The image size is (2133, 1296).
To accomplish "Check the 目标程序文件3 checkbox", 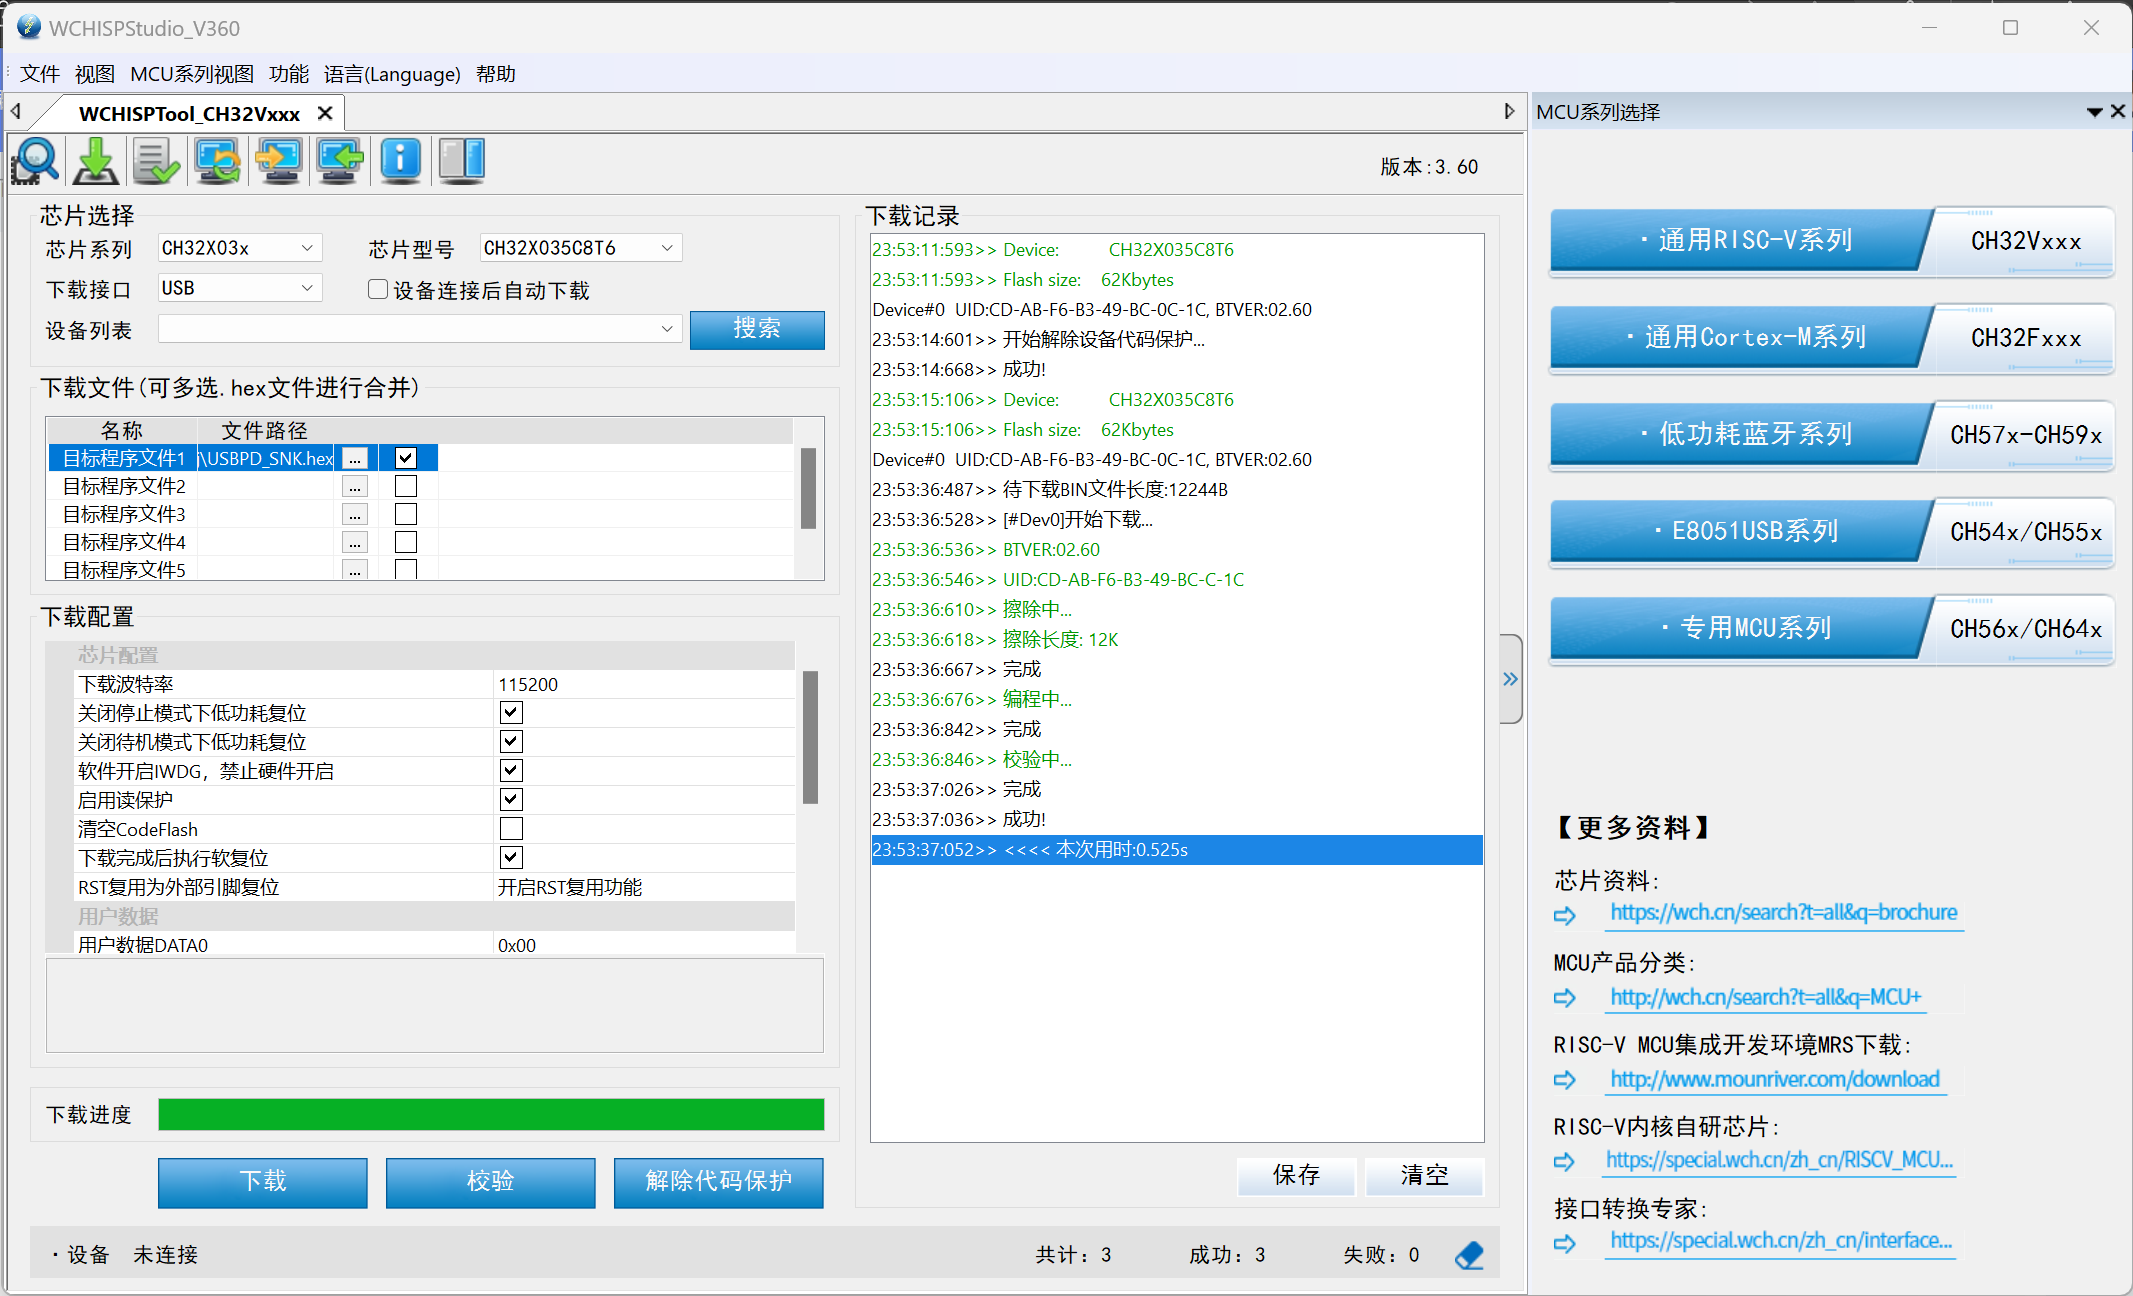I will pos(405,514).
